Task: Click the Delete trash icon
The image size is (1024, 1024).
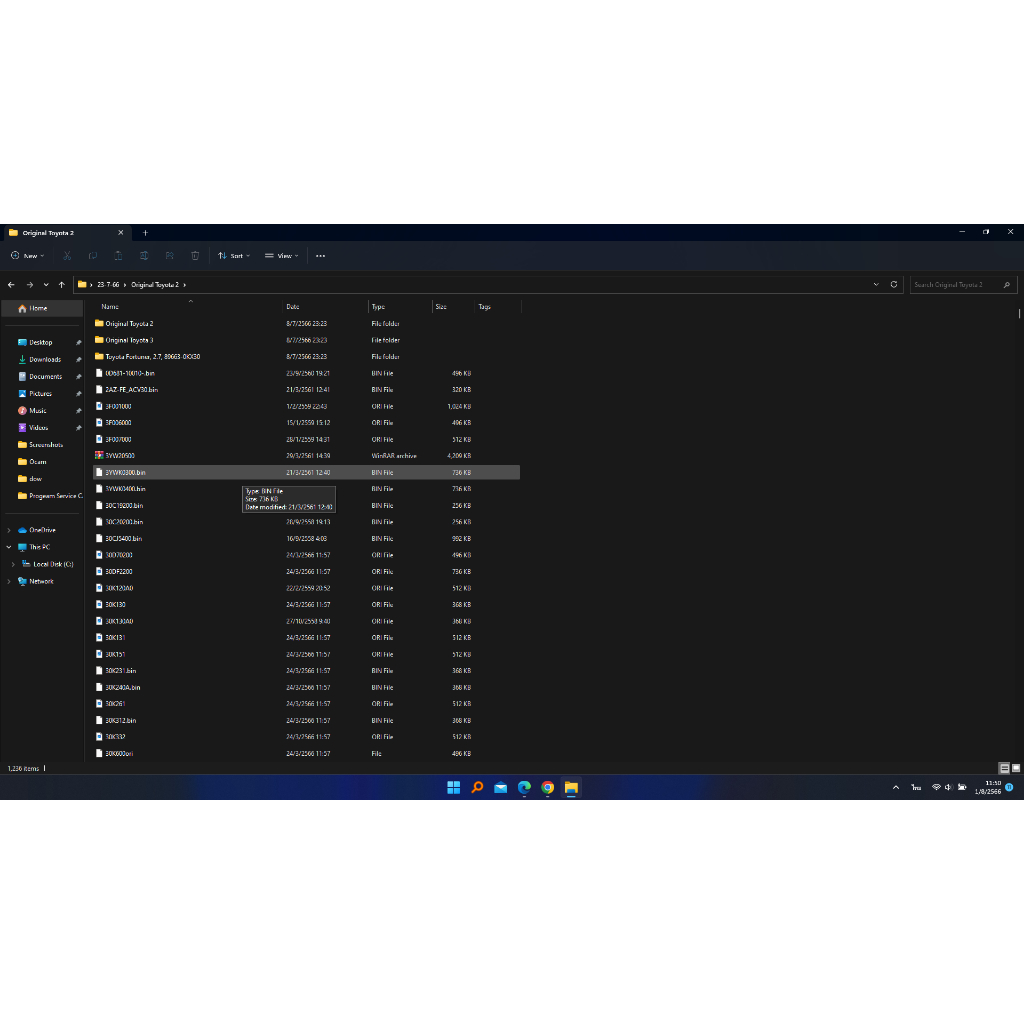Action: [x=195, y=256]
